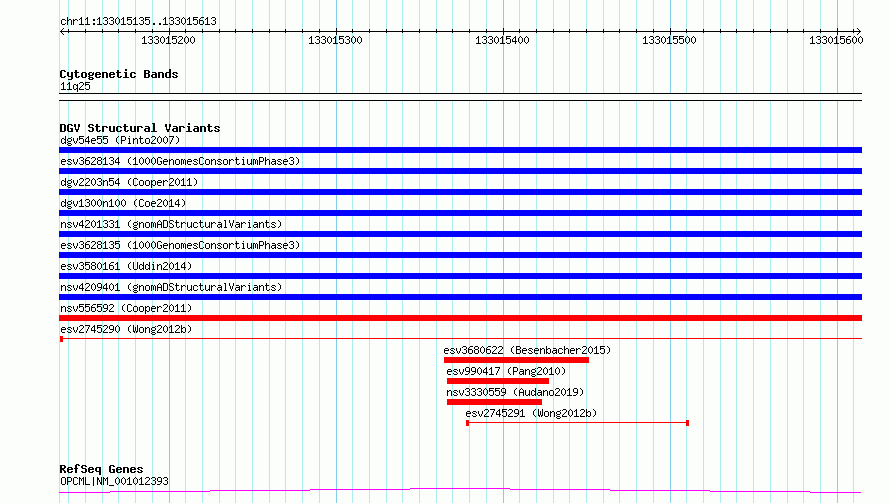Viewport: 890px width, 503px height.
Task: Click ruler position 133015300
Action: pos(335,40)
